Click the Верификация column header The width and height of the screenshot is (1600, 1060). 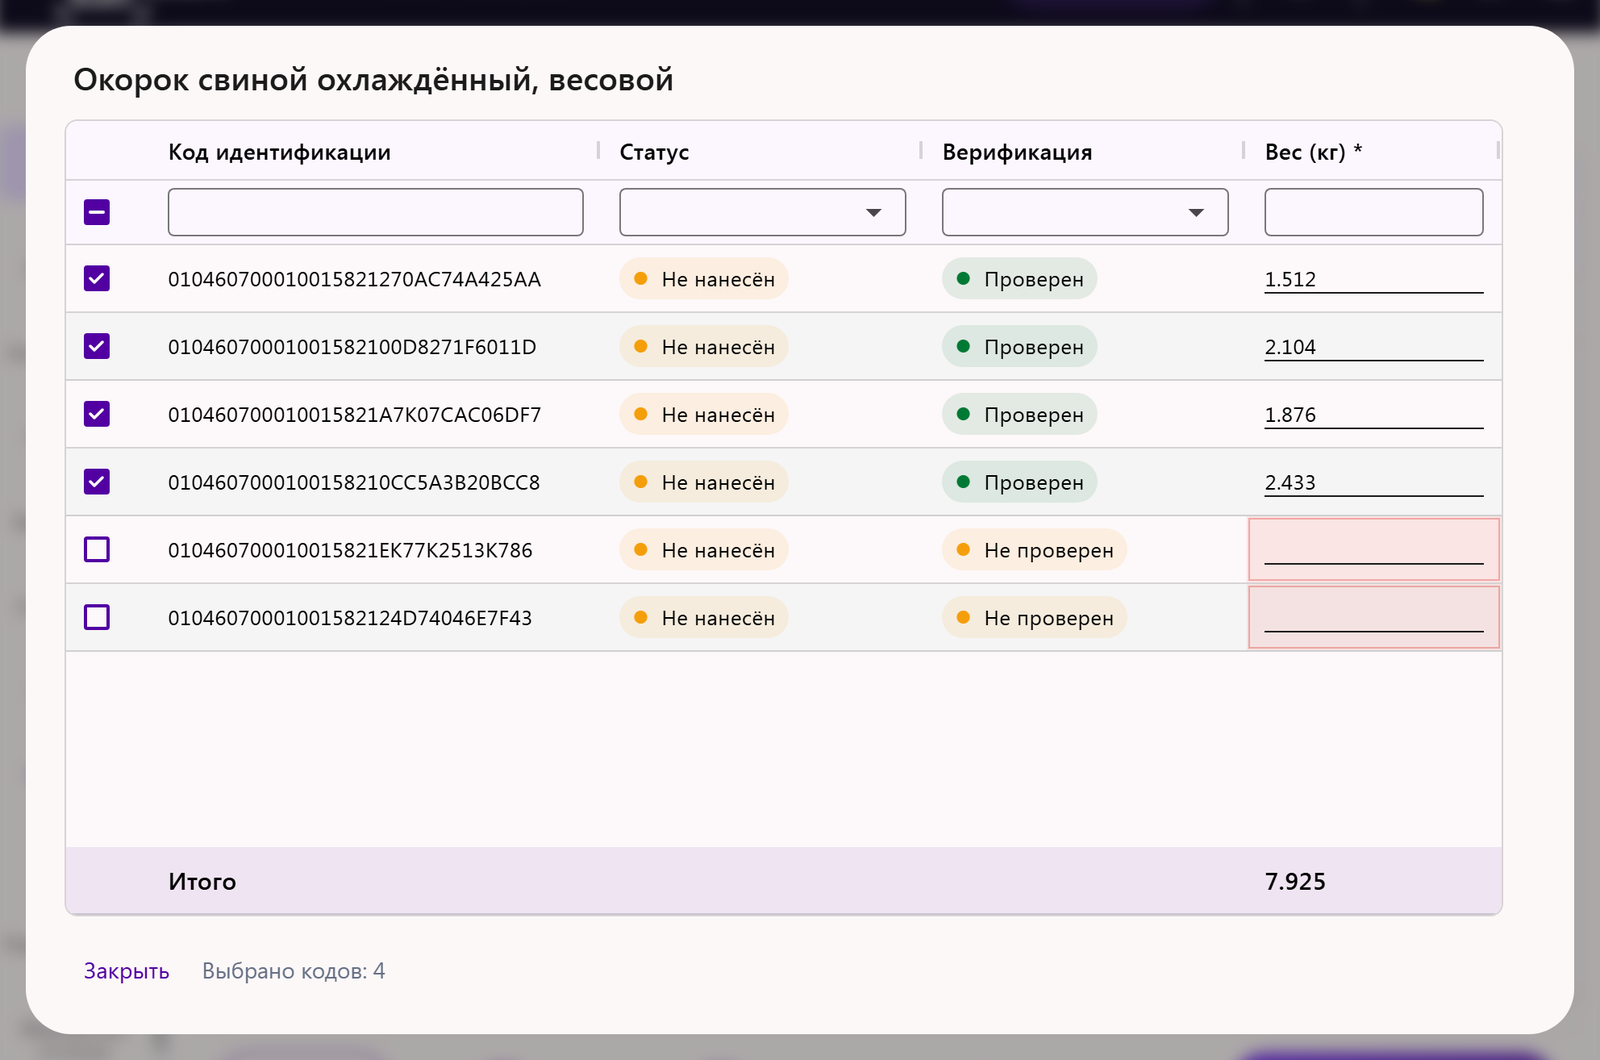click(x=1017, y=152)
